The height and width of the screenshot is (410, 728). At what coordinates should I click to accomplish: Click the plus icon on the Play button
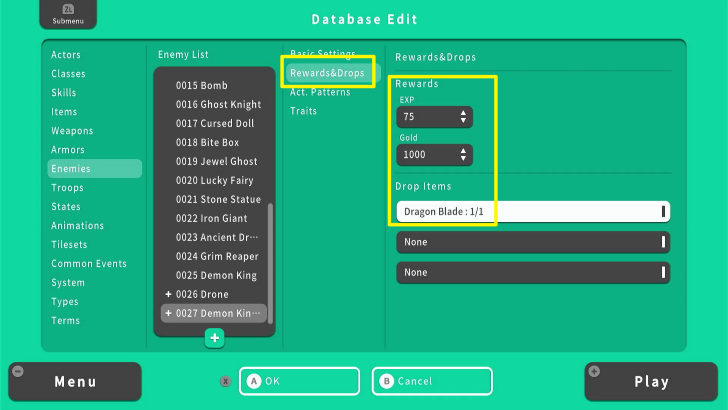(x=594, y=371)
